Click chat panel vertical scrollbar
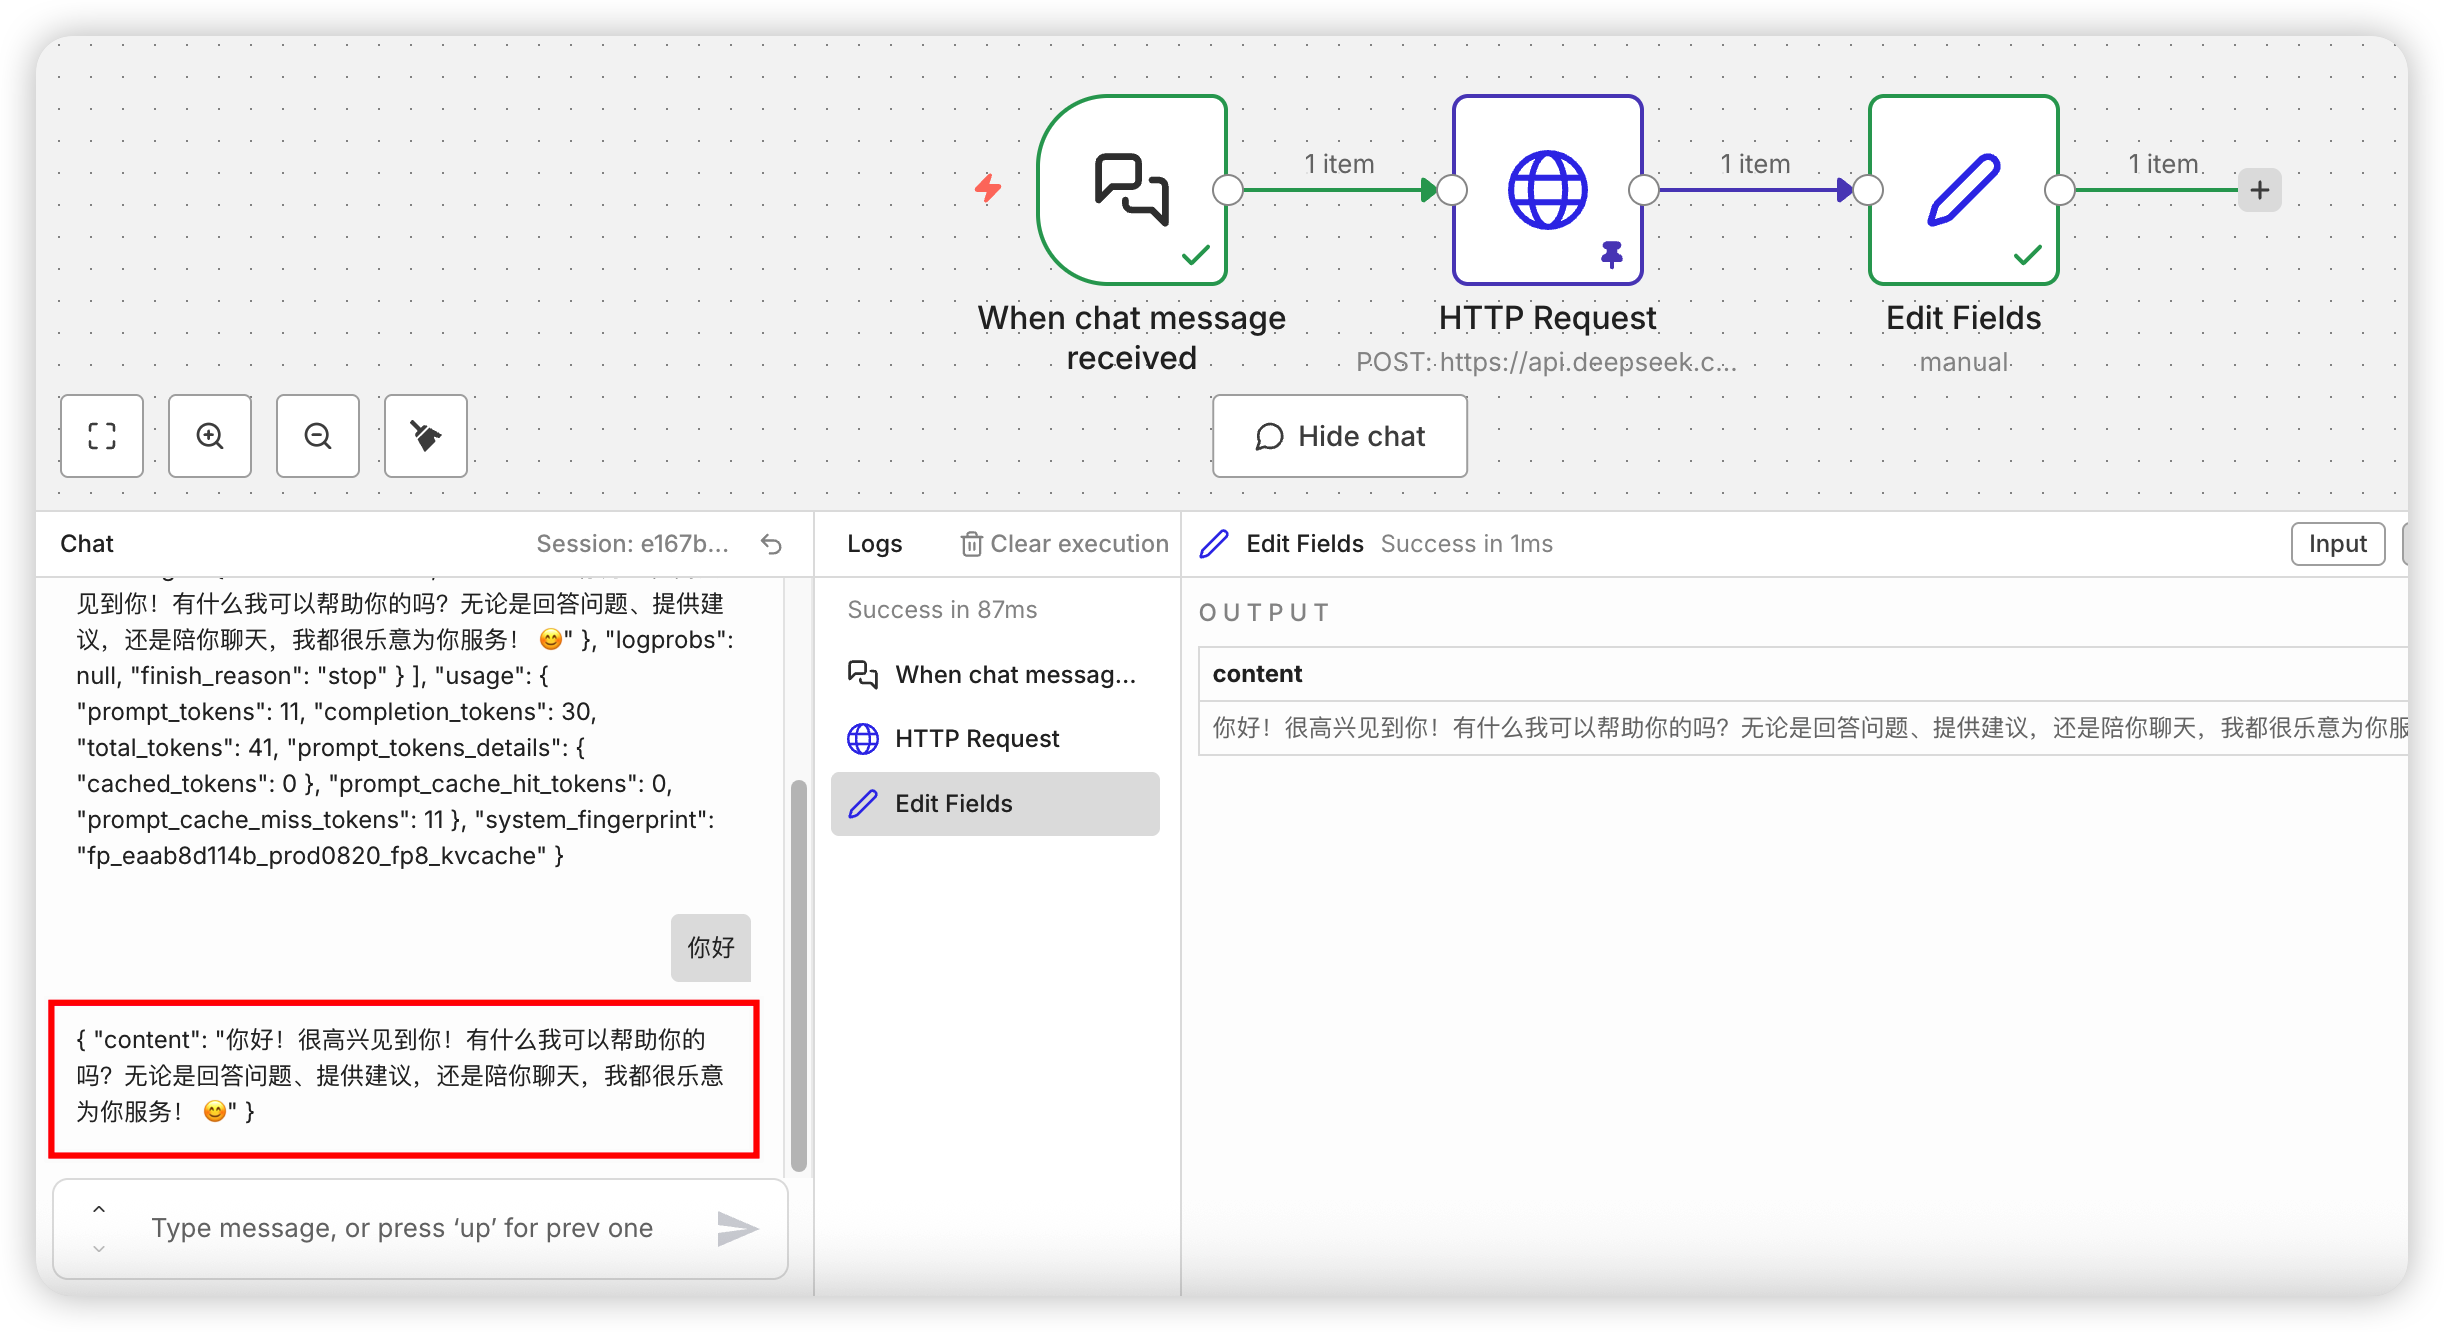The width and height of the screenshot is (2444, 1332). [798, 974]
